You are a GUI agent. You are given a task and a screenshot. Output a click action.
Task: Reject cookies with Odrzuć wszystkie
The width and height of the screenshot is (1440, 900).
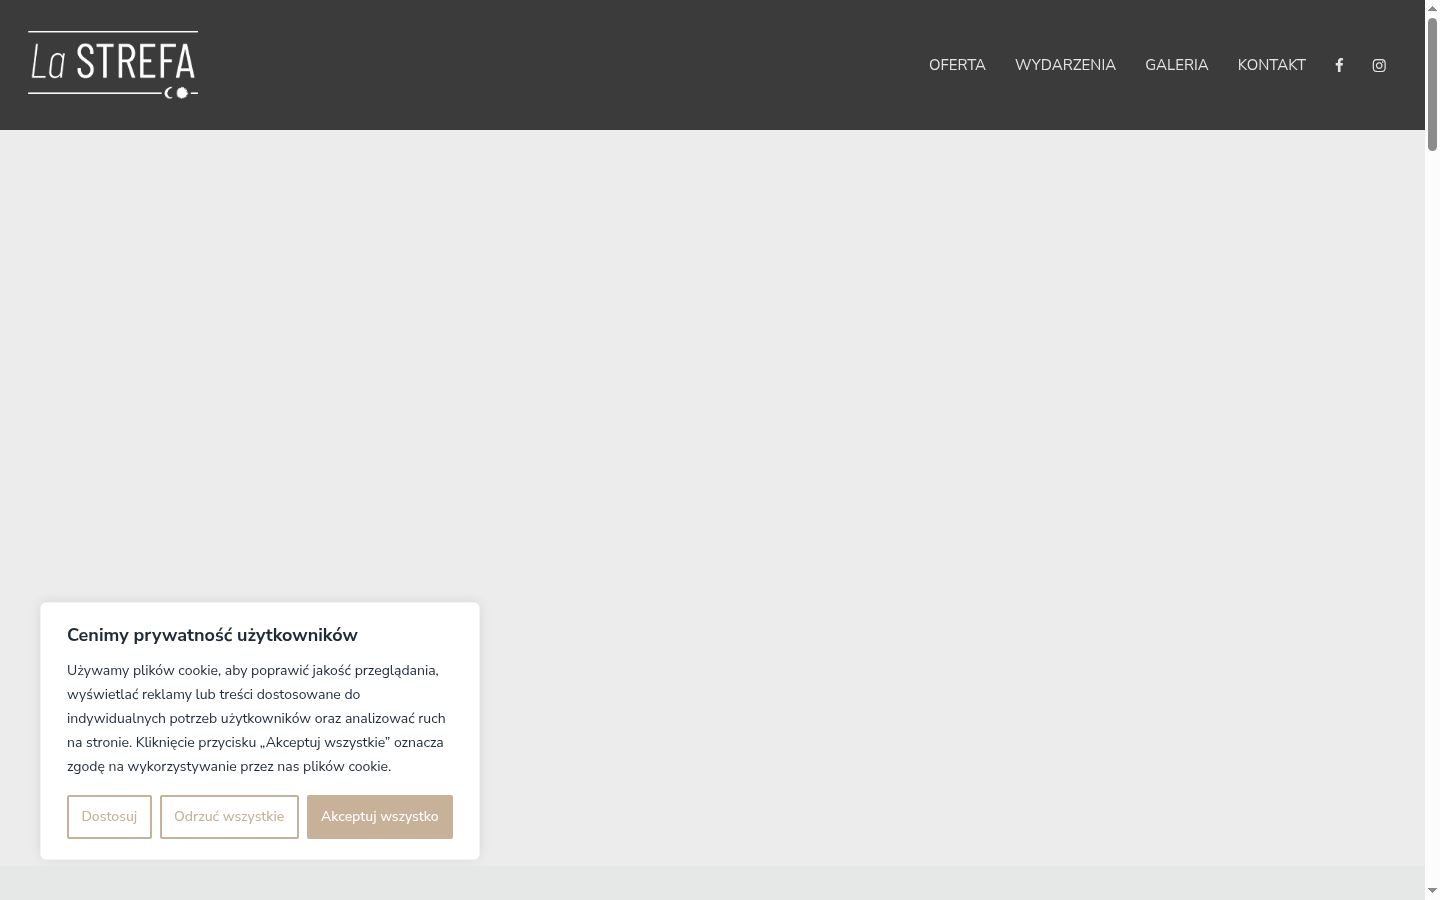click(229, 817)
